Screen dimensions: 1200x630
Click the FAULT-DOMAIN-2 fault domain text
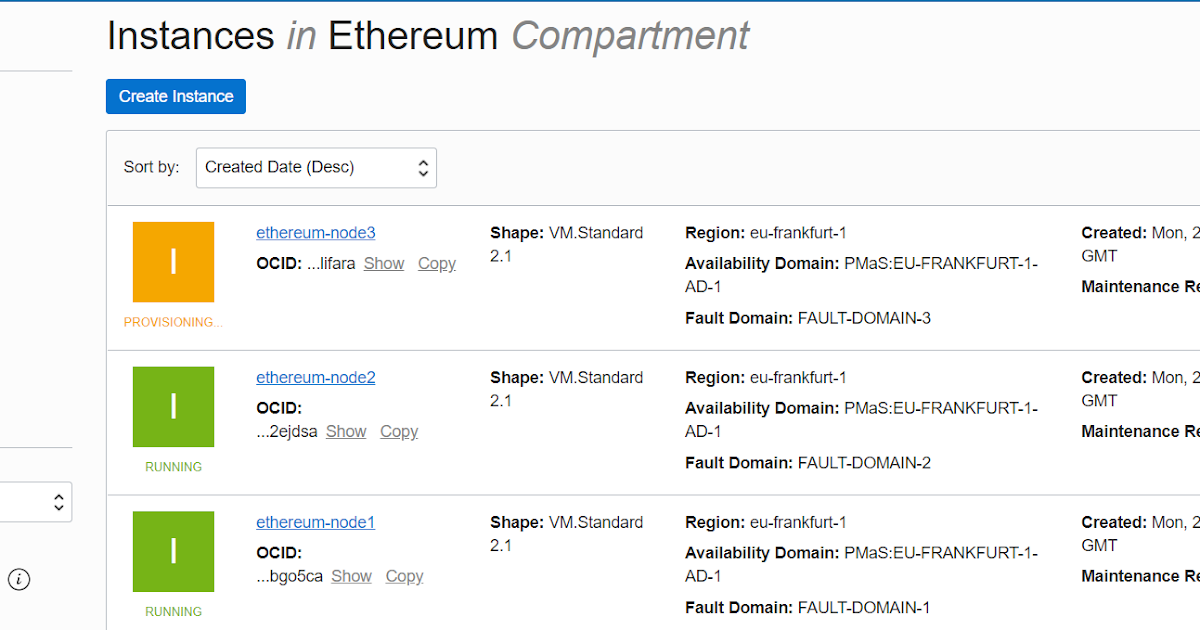coord(864,463)
